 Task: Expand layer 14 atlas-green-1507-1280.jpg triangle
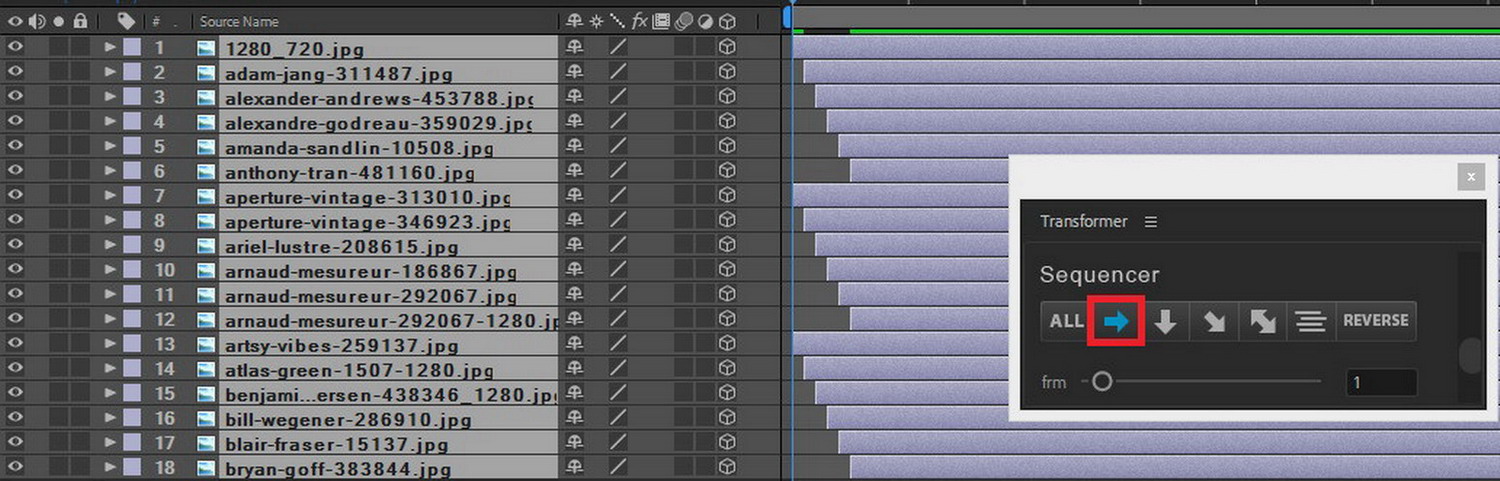pyautogui.click(x=111, y=369)
